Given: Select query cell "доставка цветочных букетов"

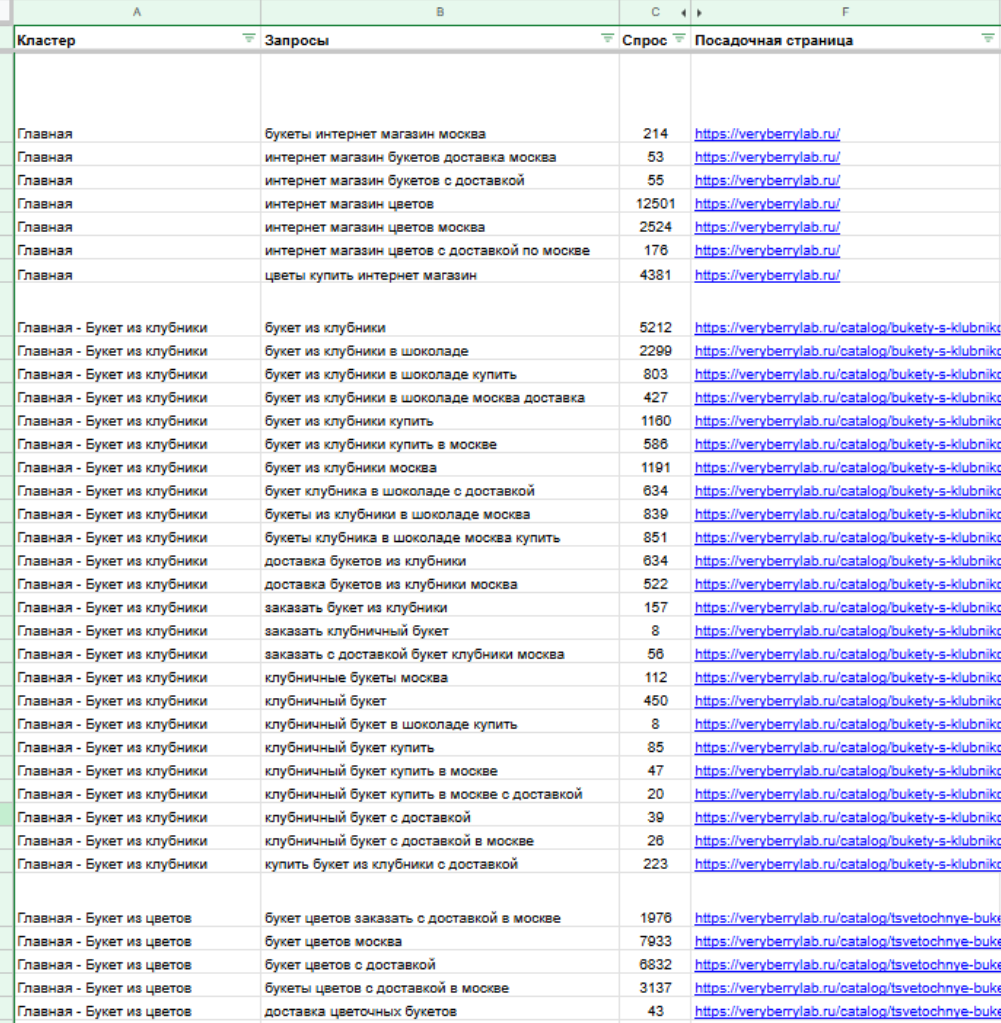Looking at the screenshot, I should (440, 1011).
